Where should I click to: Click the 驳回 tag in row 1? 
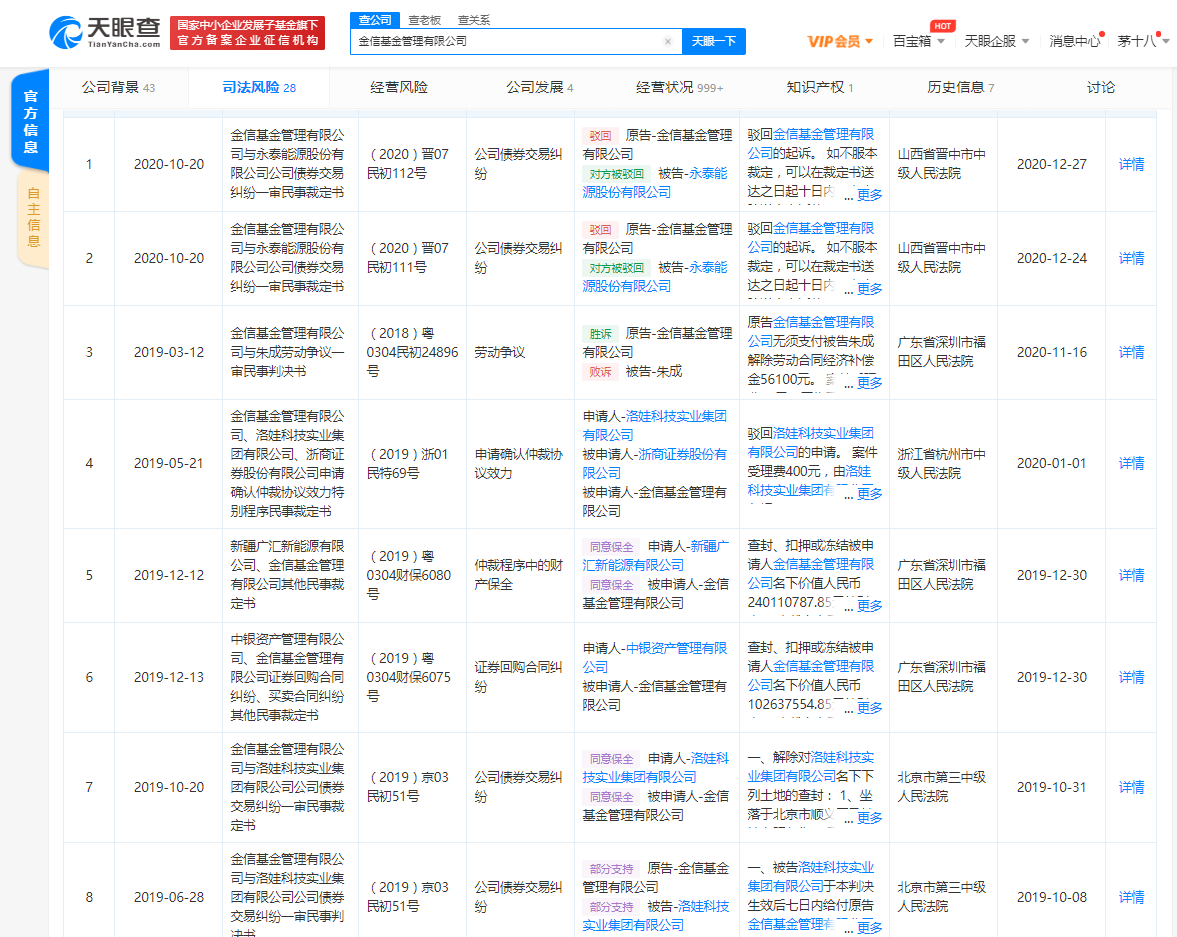(x=600, y=136)
